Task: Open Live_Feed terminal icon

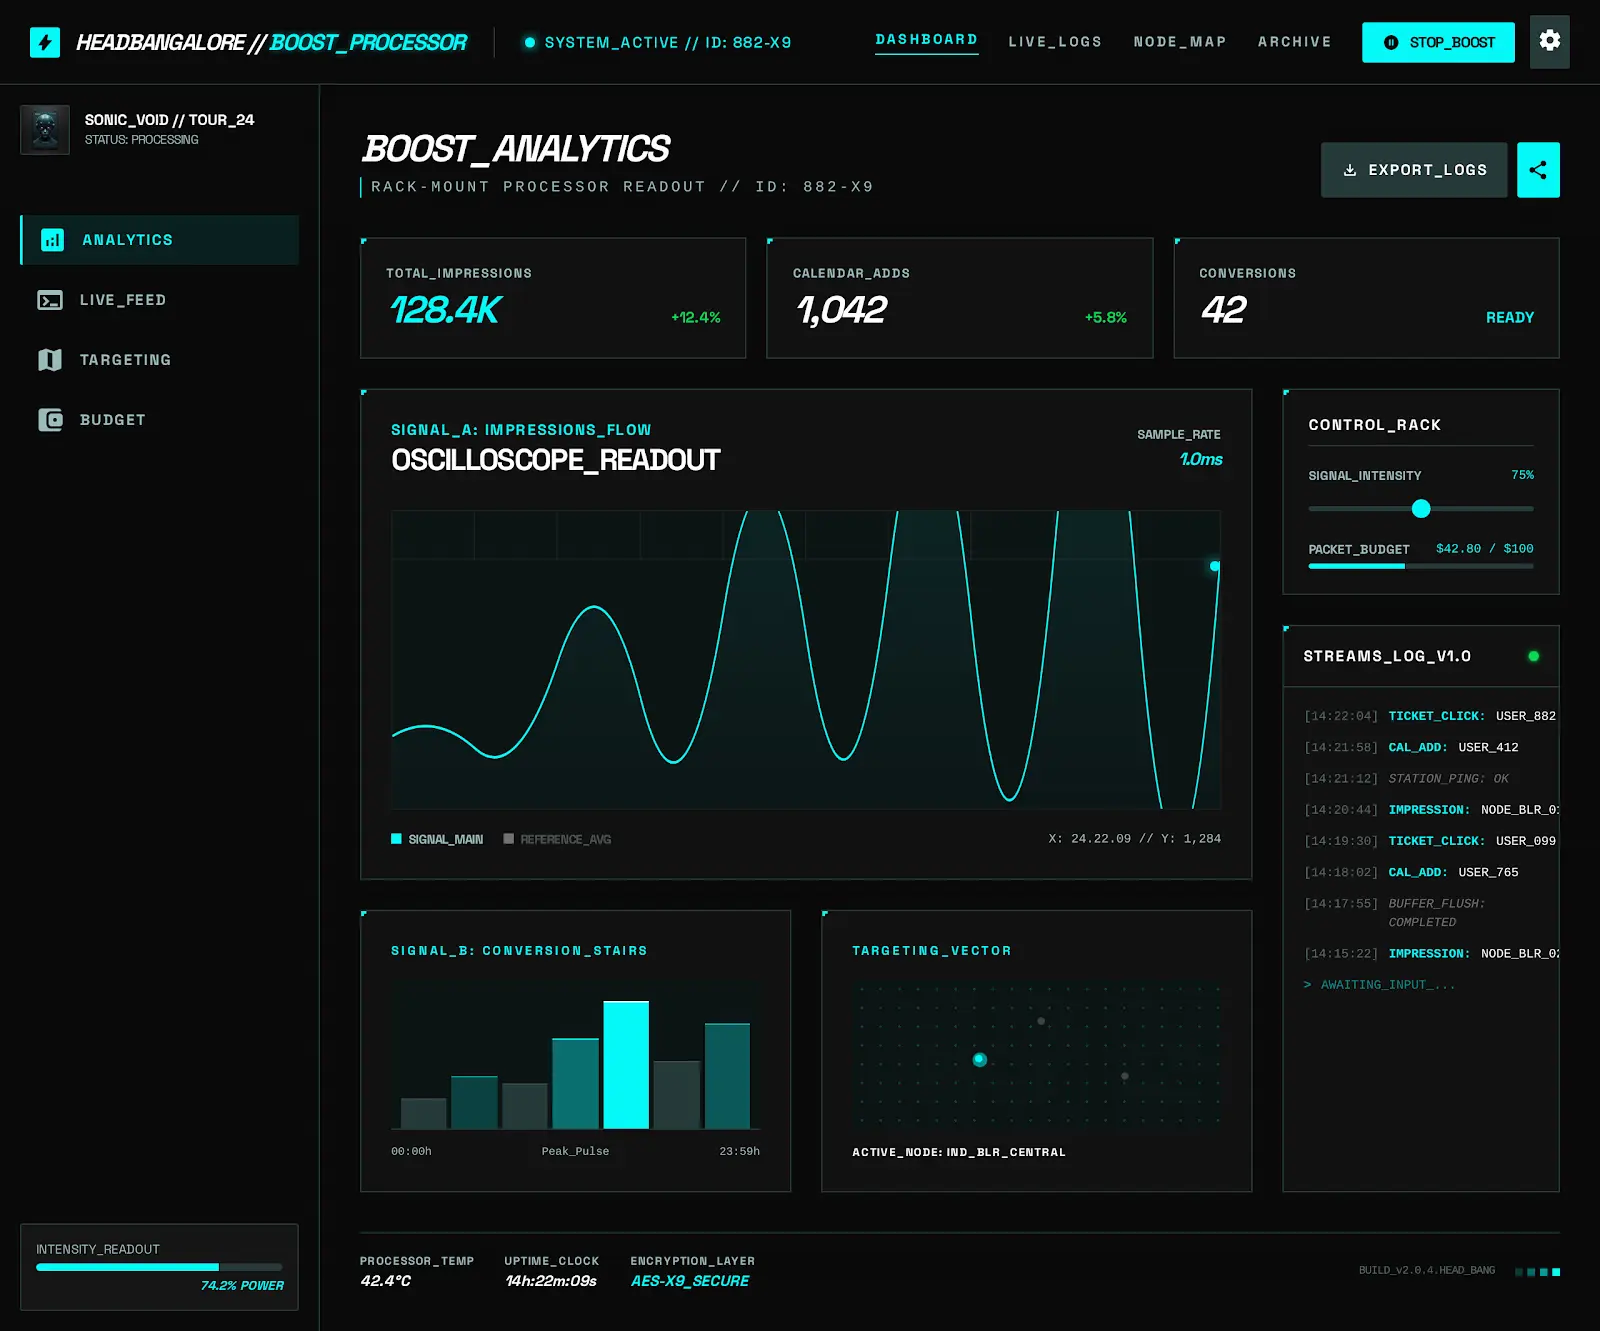Action: (50, 300)
